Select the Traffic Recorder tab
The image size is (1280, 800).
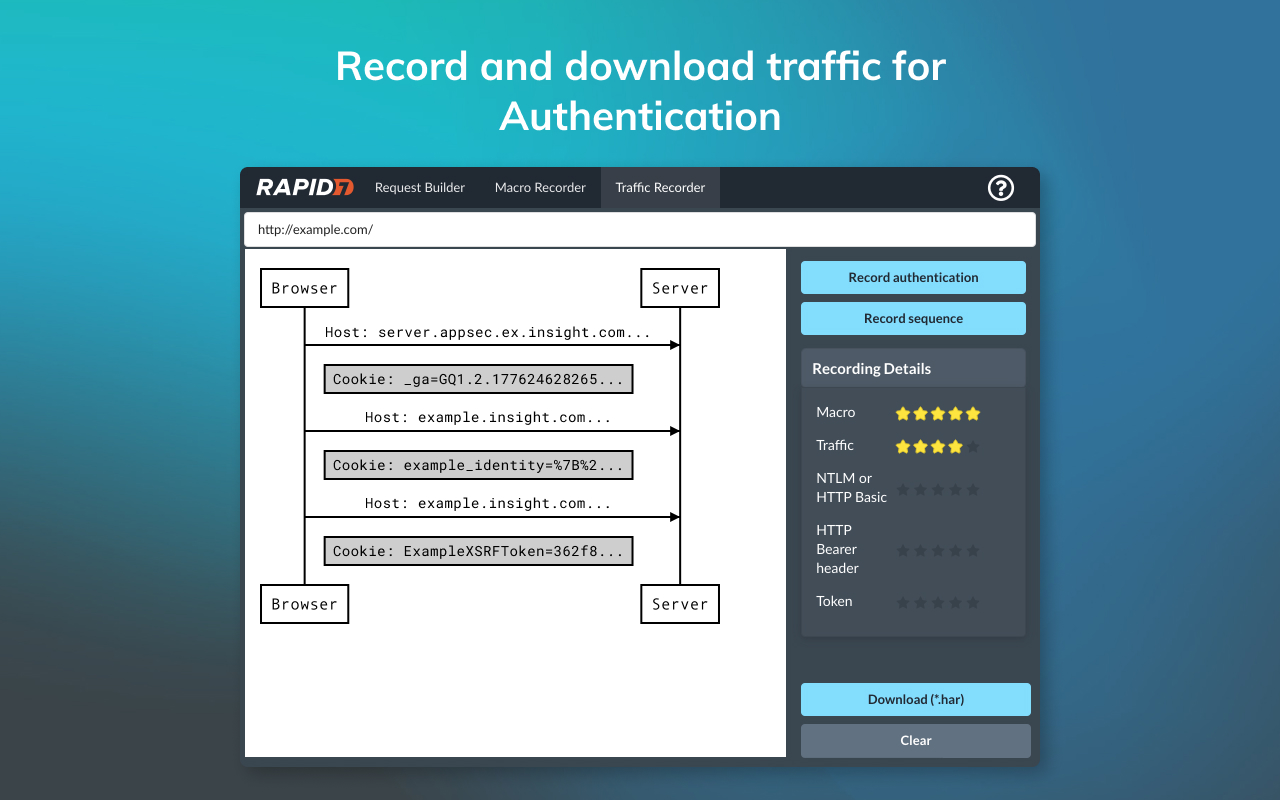(660, 188)
